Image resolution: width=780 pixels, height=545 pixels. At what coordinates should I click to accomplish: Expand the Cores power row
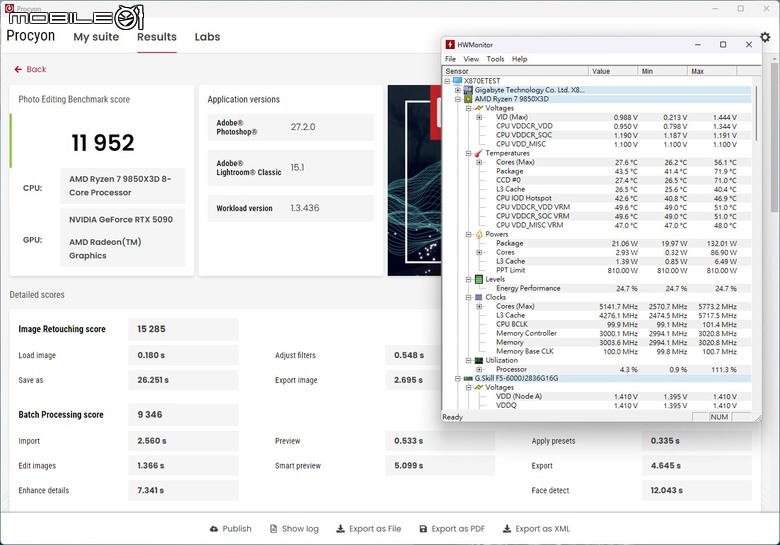[x=479, y=252]
